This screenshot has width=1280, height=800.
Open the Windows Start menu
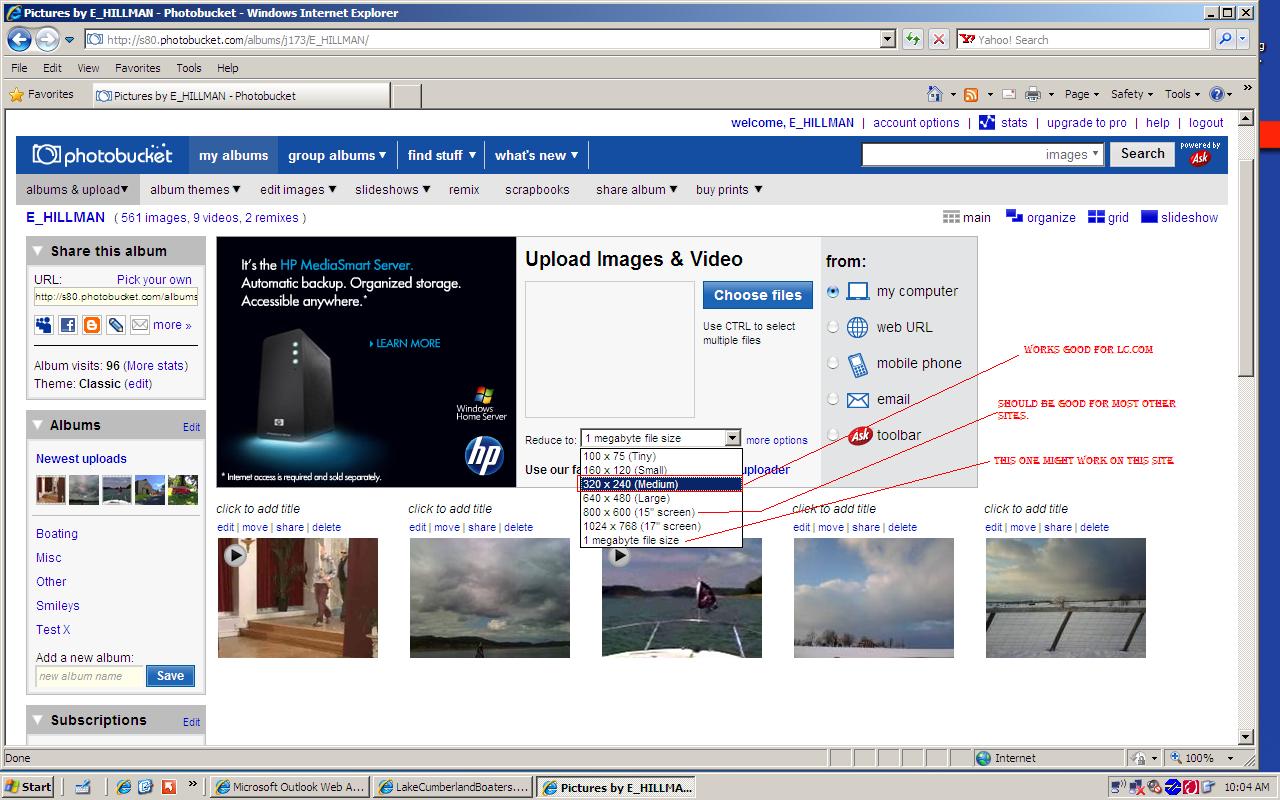point(29,787)
